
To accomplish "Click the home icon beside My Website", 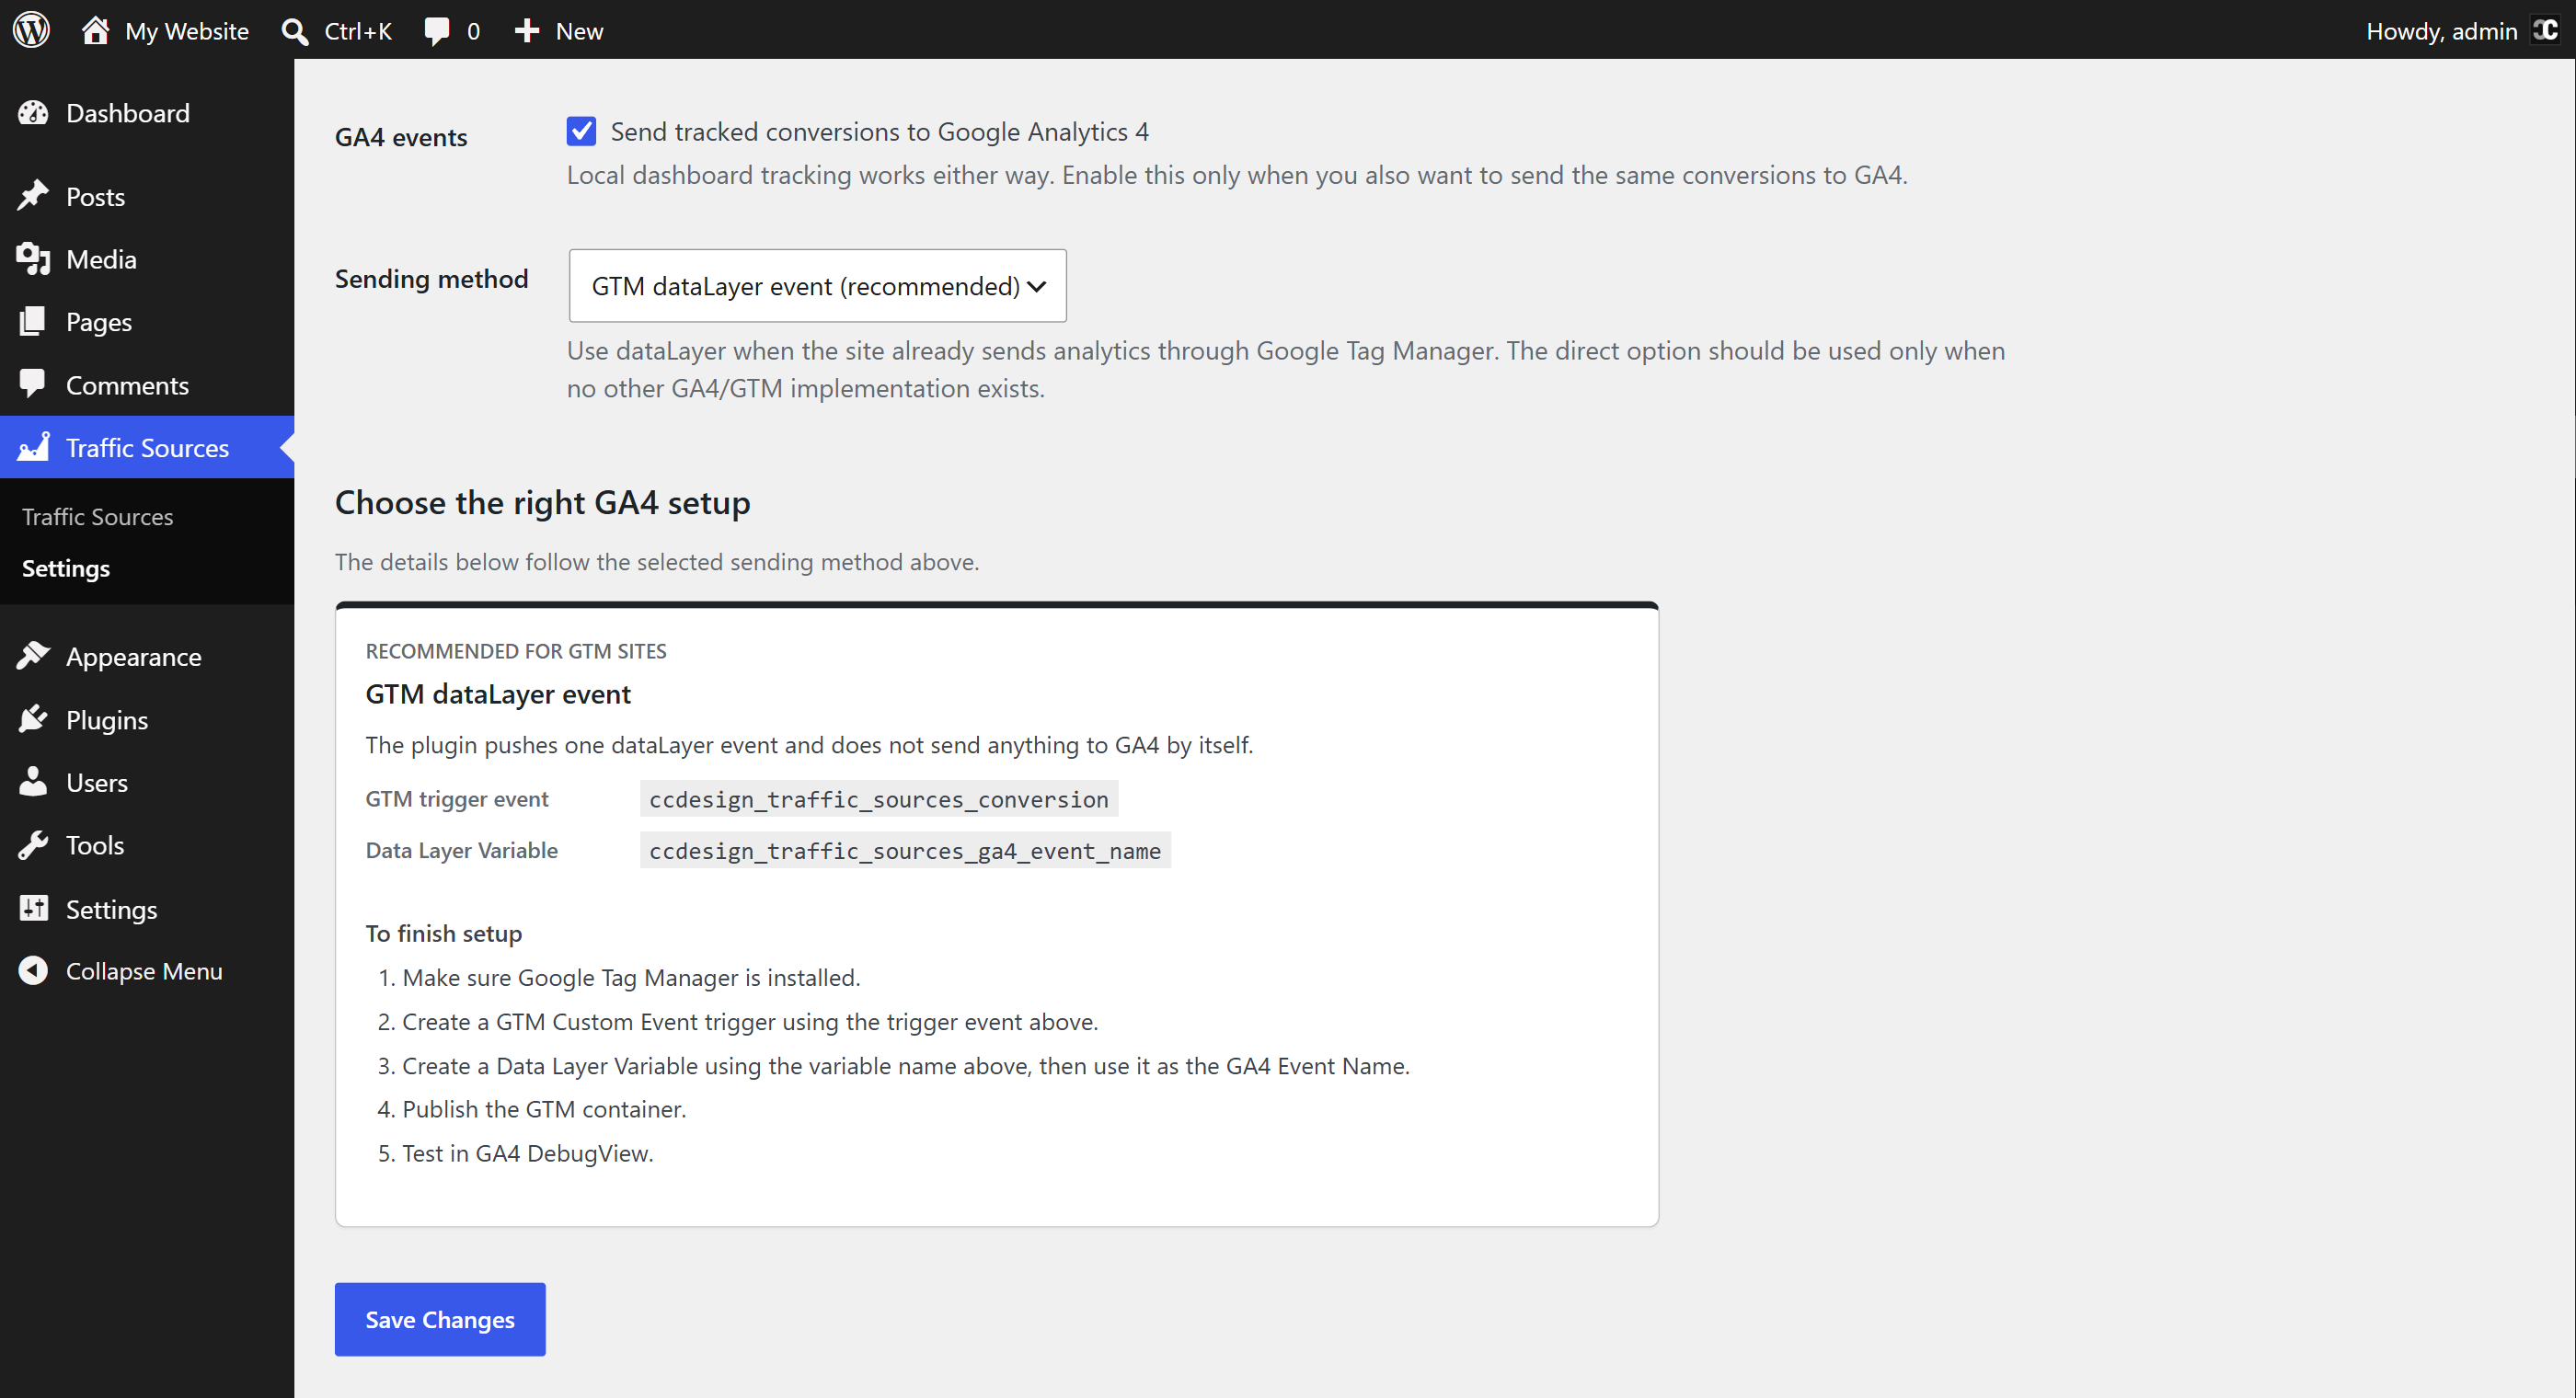I will 96,30.
